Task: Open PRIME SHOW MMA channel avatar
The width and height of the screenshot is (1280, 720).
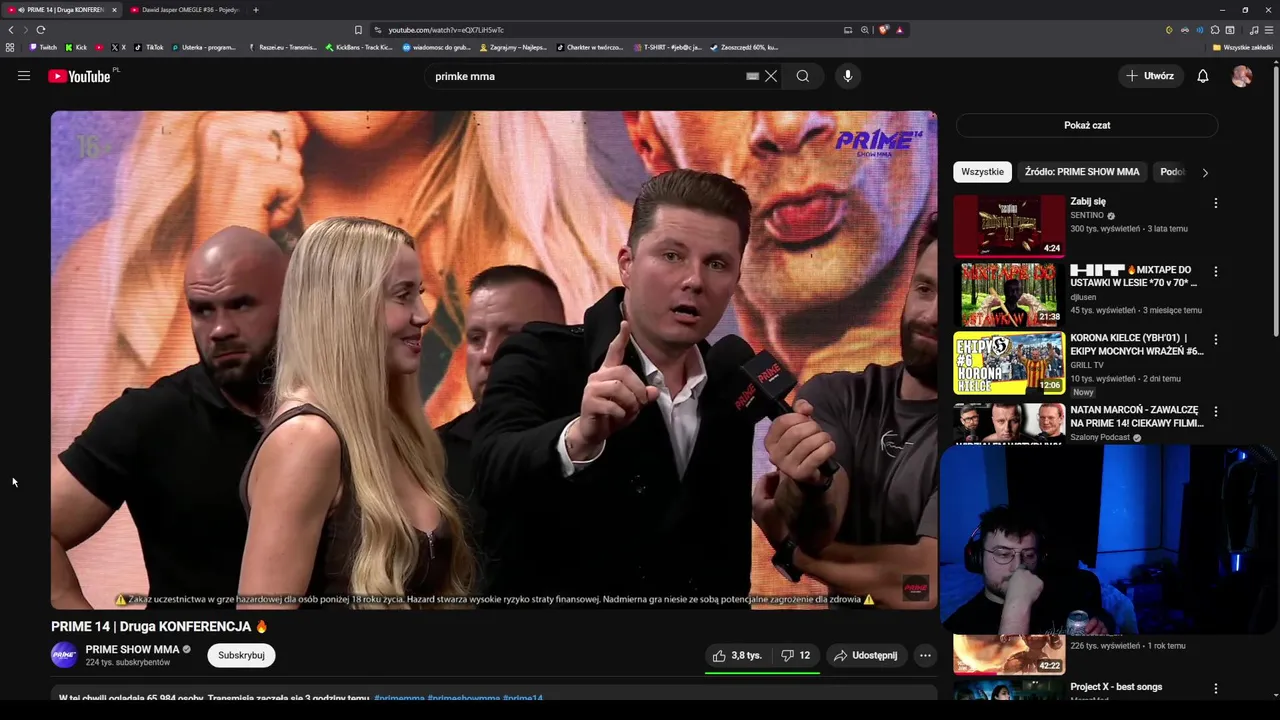Action: tap(64, 655)
